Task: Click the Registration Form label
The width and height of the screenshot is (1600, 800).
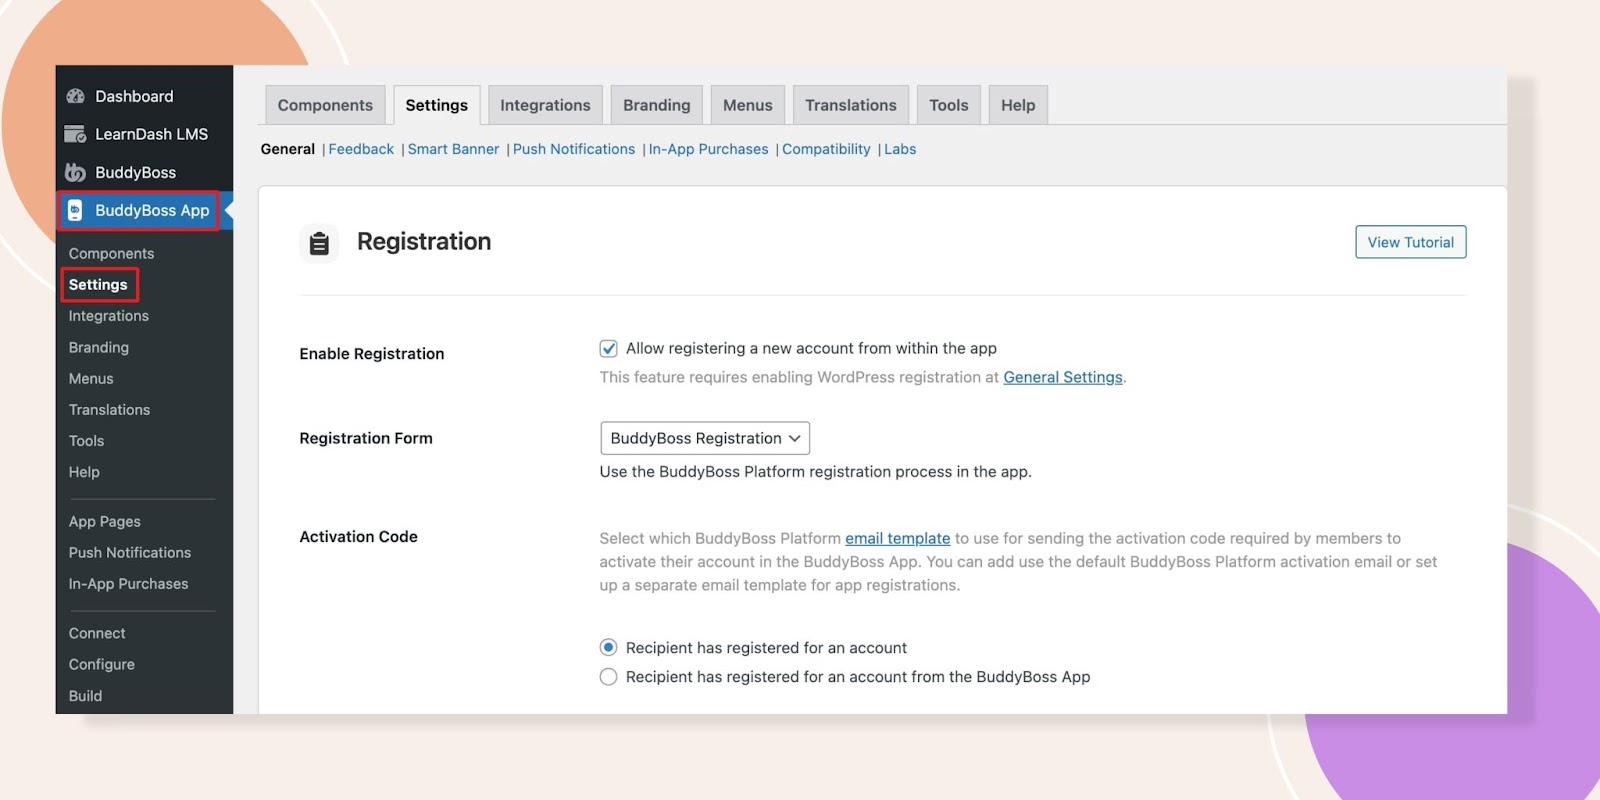Action: pos(366,438)
